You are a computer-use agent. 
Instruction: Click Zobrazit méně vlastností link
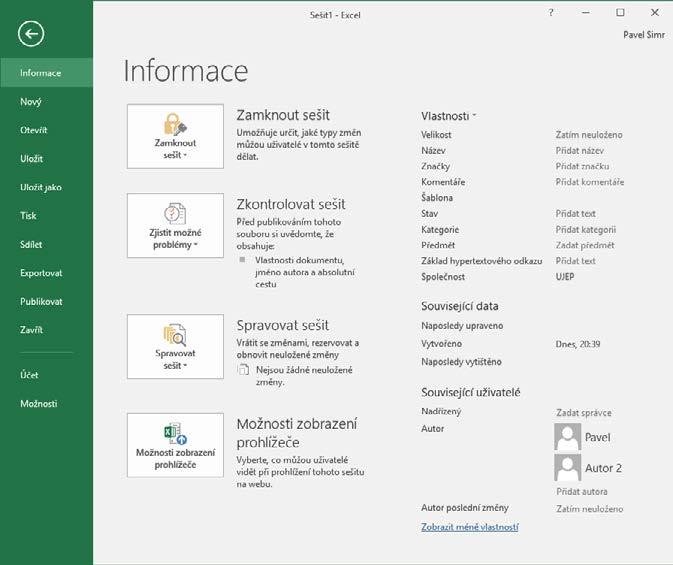click(x=470, y=527)
